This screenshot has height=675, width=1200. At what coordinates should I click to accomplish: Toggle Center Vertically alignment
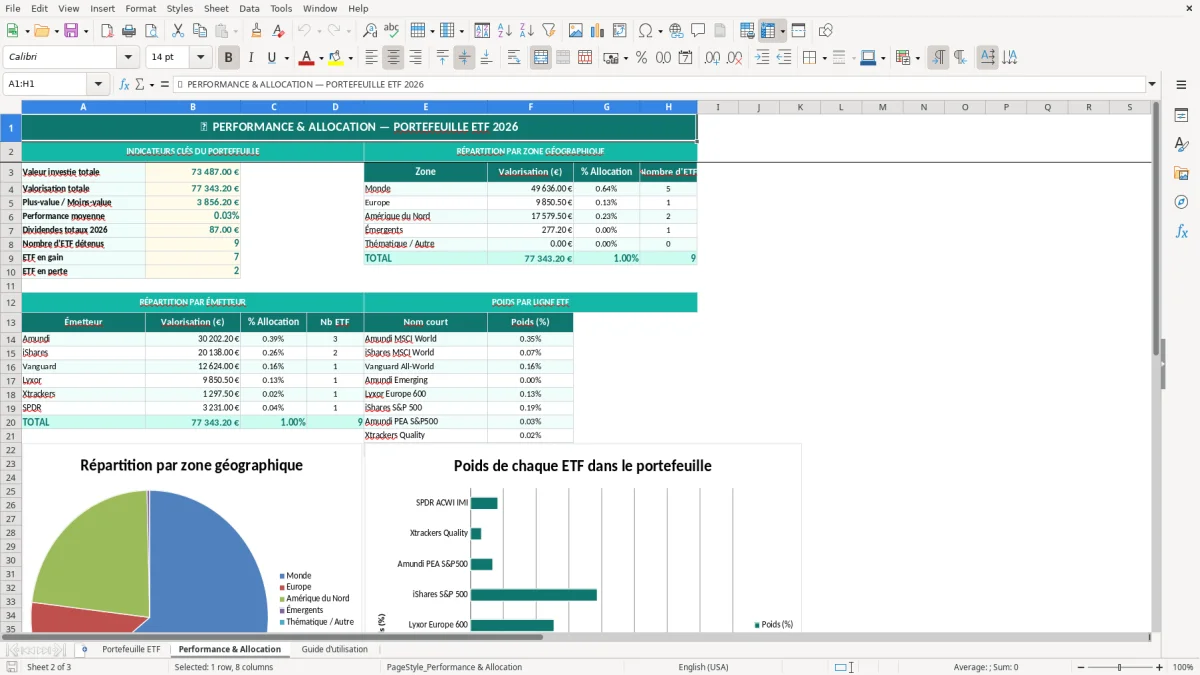(x=464, y=58)
